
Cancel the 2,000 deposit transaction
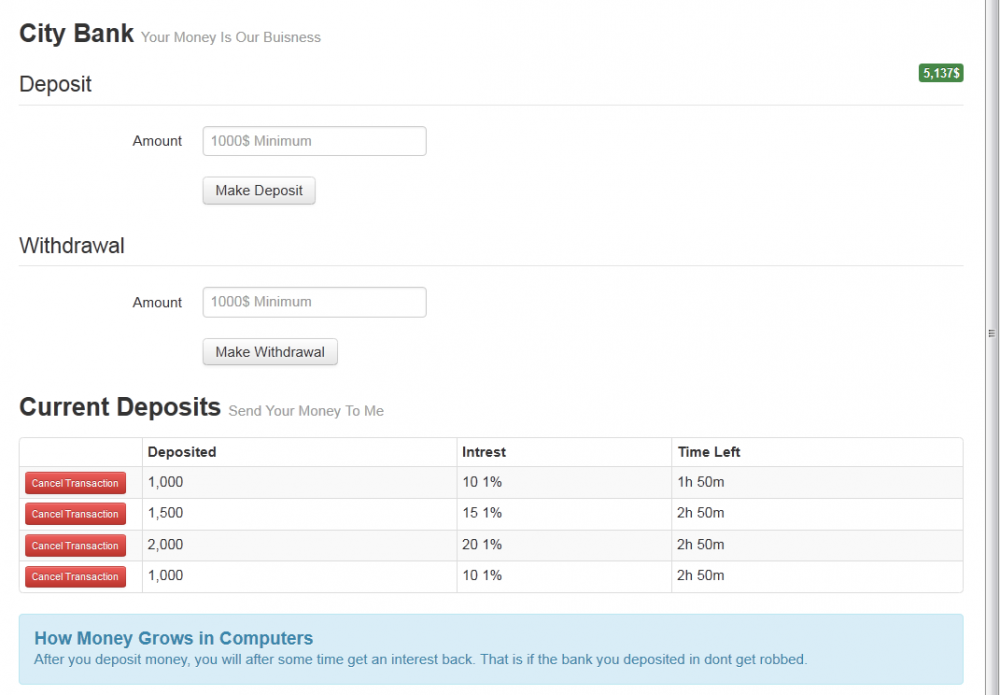point(75,546)
